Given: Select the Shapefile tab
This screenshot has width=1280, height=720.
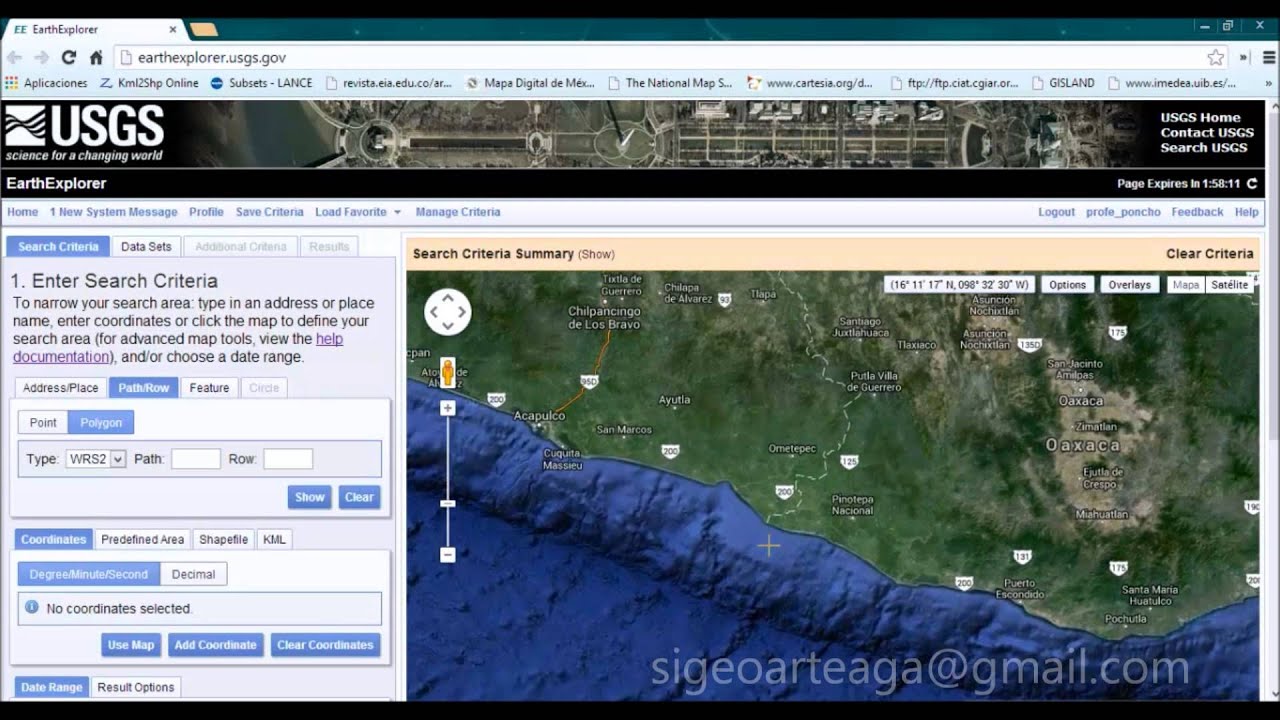Looking at the screenshot, I should tap(223, 539).
